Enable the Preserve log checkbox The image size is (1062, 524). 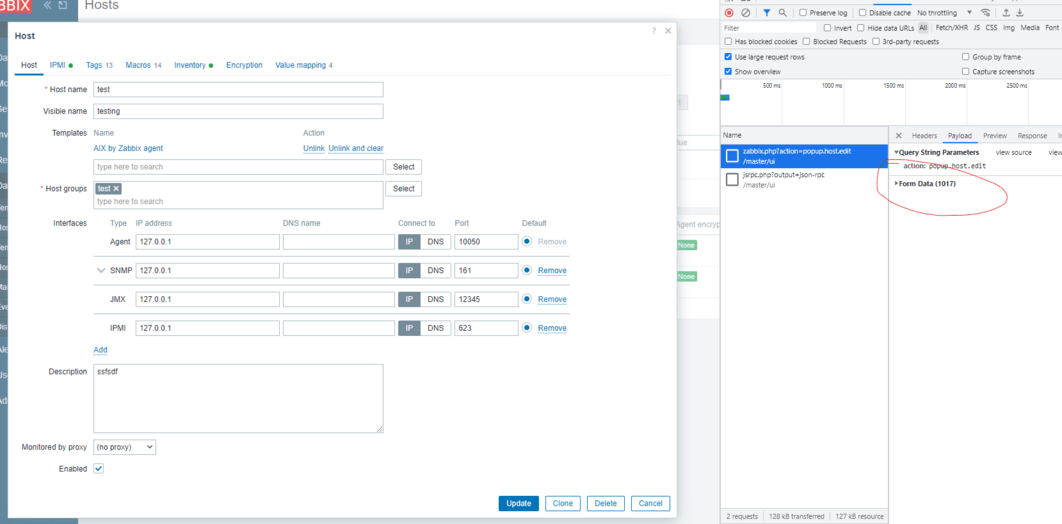coord(803,13)
